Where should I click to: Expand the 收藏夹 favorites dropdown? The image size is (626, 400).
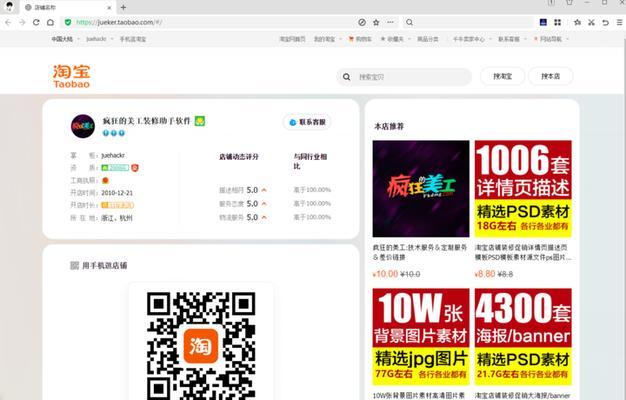click(395, 39)
